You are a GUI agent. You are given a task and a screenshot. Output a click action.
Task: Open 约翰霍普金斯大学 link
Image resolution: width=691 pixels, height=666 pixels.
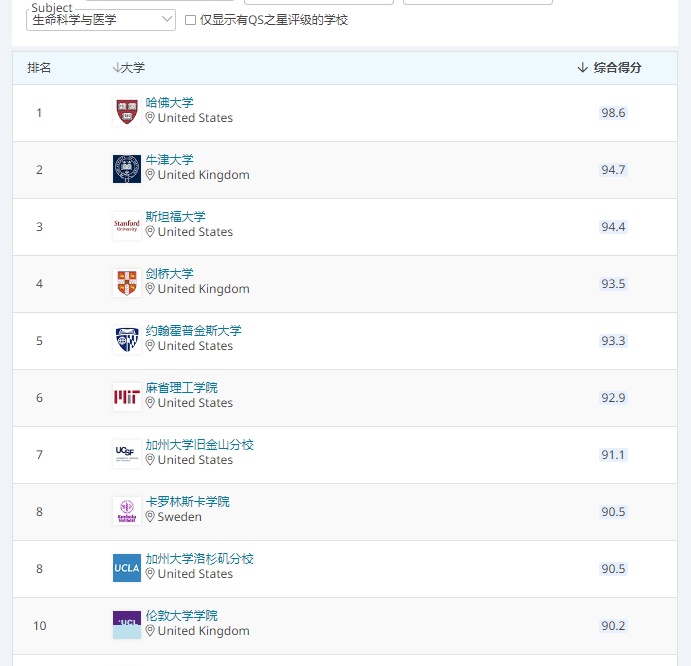coord(193,331)
